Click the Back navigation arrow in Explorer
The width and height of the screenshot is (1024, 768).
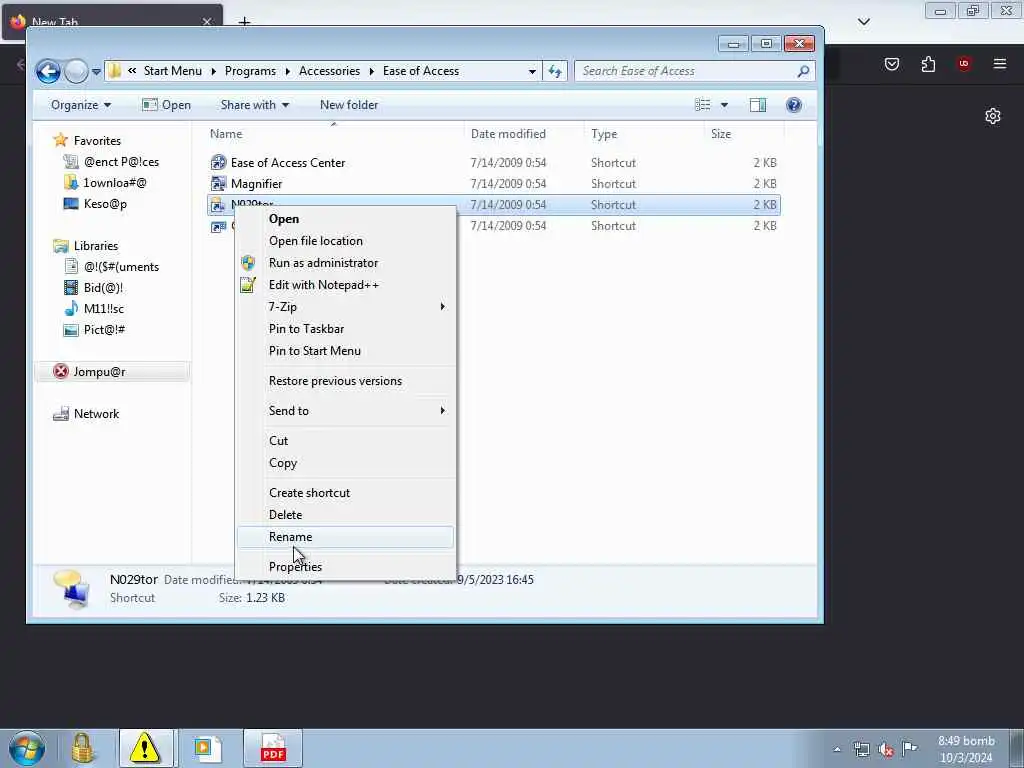(x=48, y=71)
